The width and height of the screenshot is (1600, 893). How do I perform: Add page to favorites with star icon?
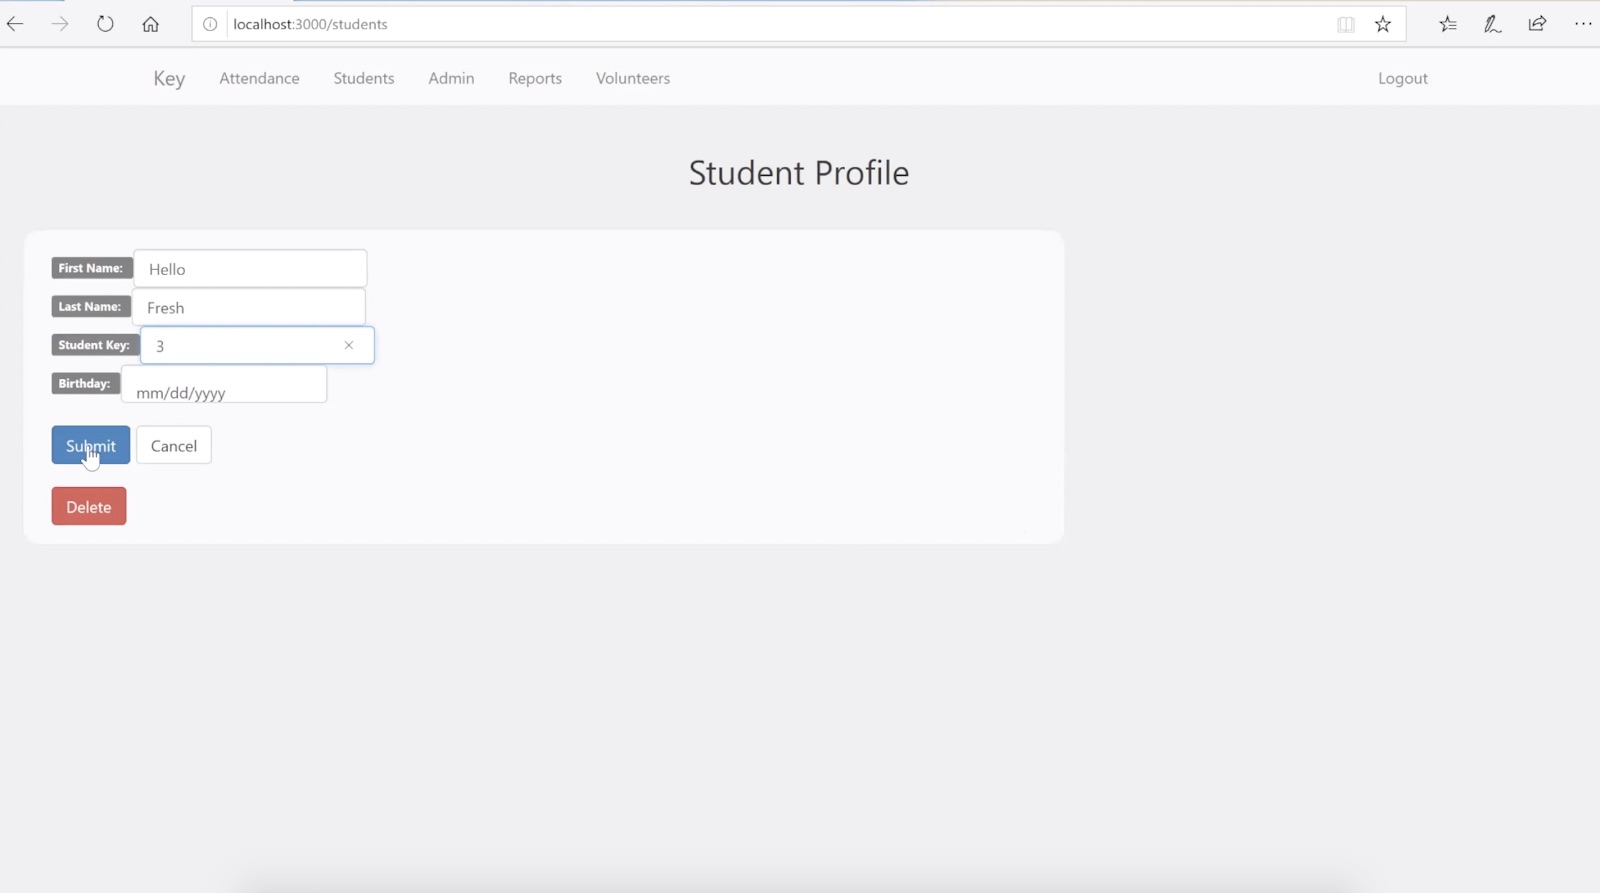point(1383,24)
